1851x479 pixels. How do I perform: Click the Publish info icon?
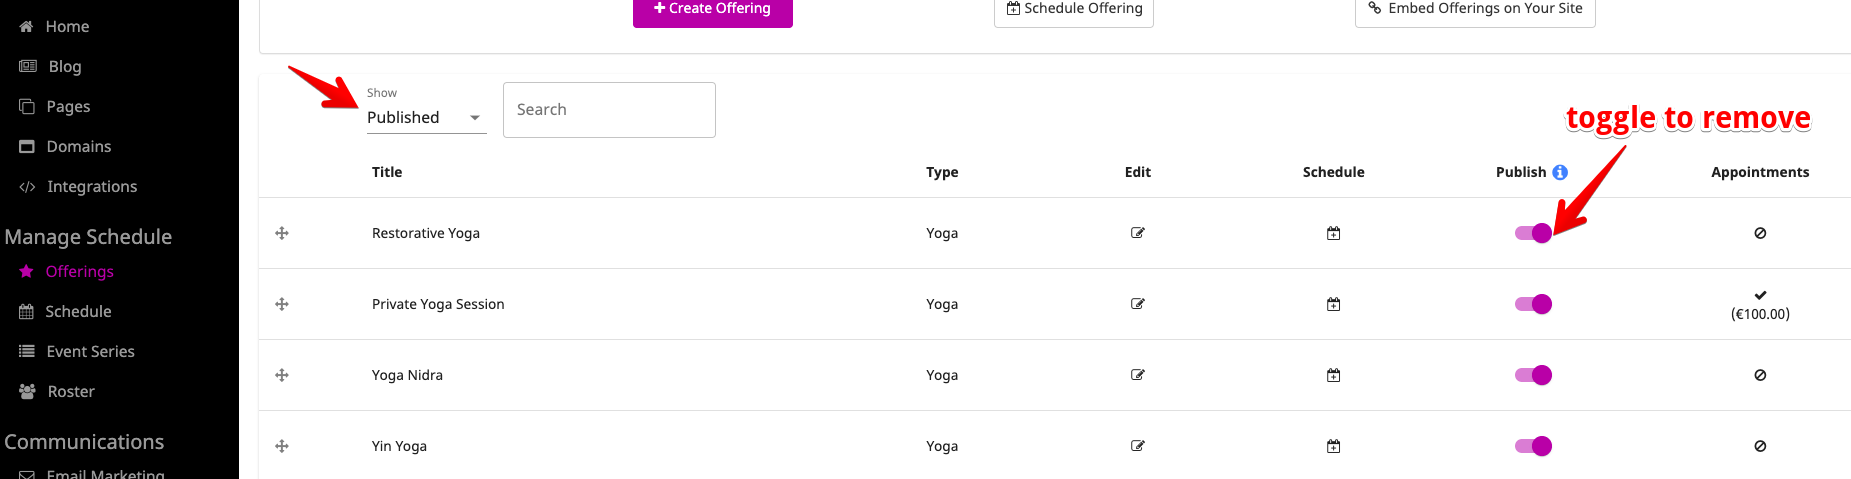1560,172
